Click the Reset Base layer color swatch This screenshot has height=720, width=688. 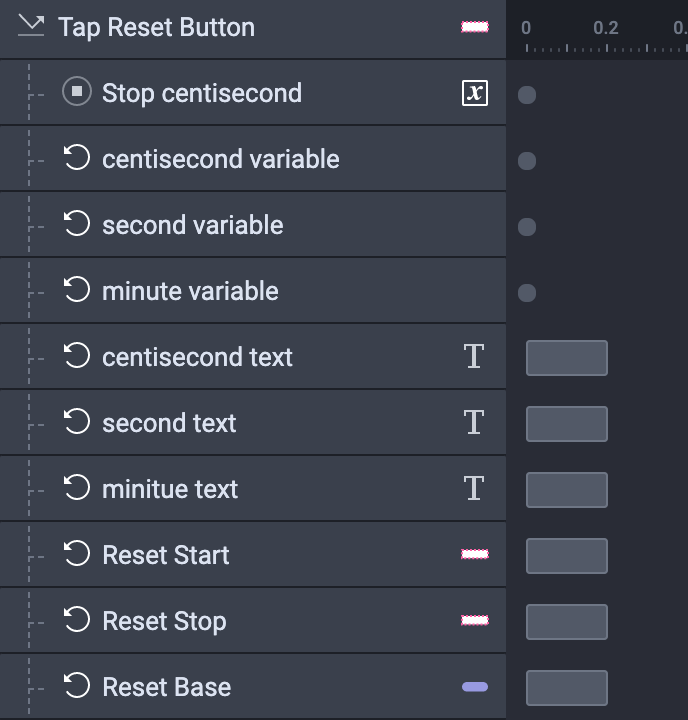coord(475,687)
